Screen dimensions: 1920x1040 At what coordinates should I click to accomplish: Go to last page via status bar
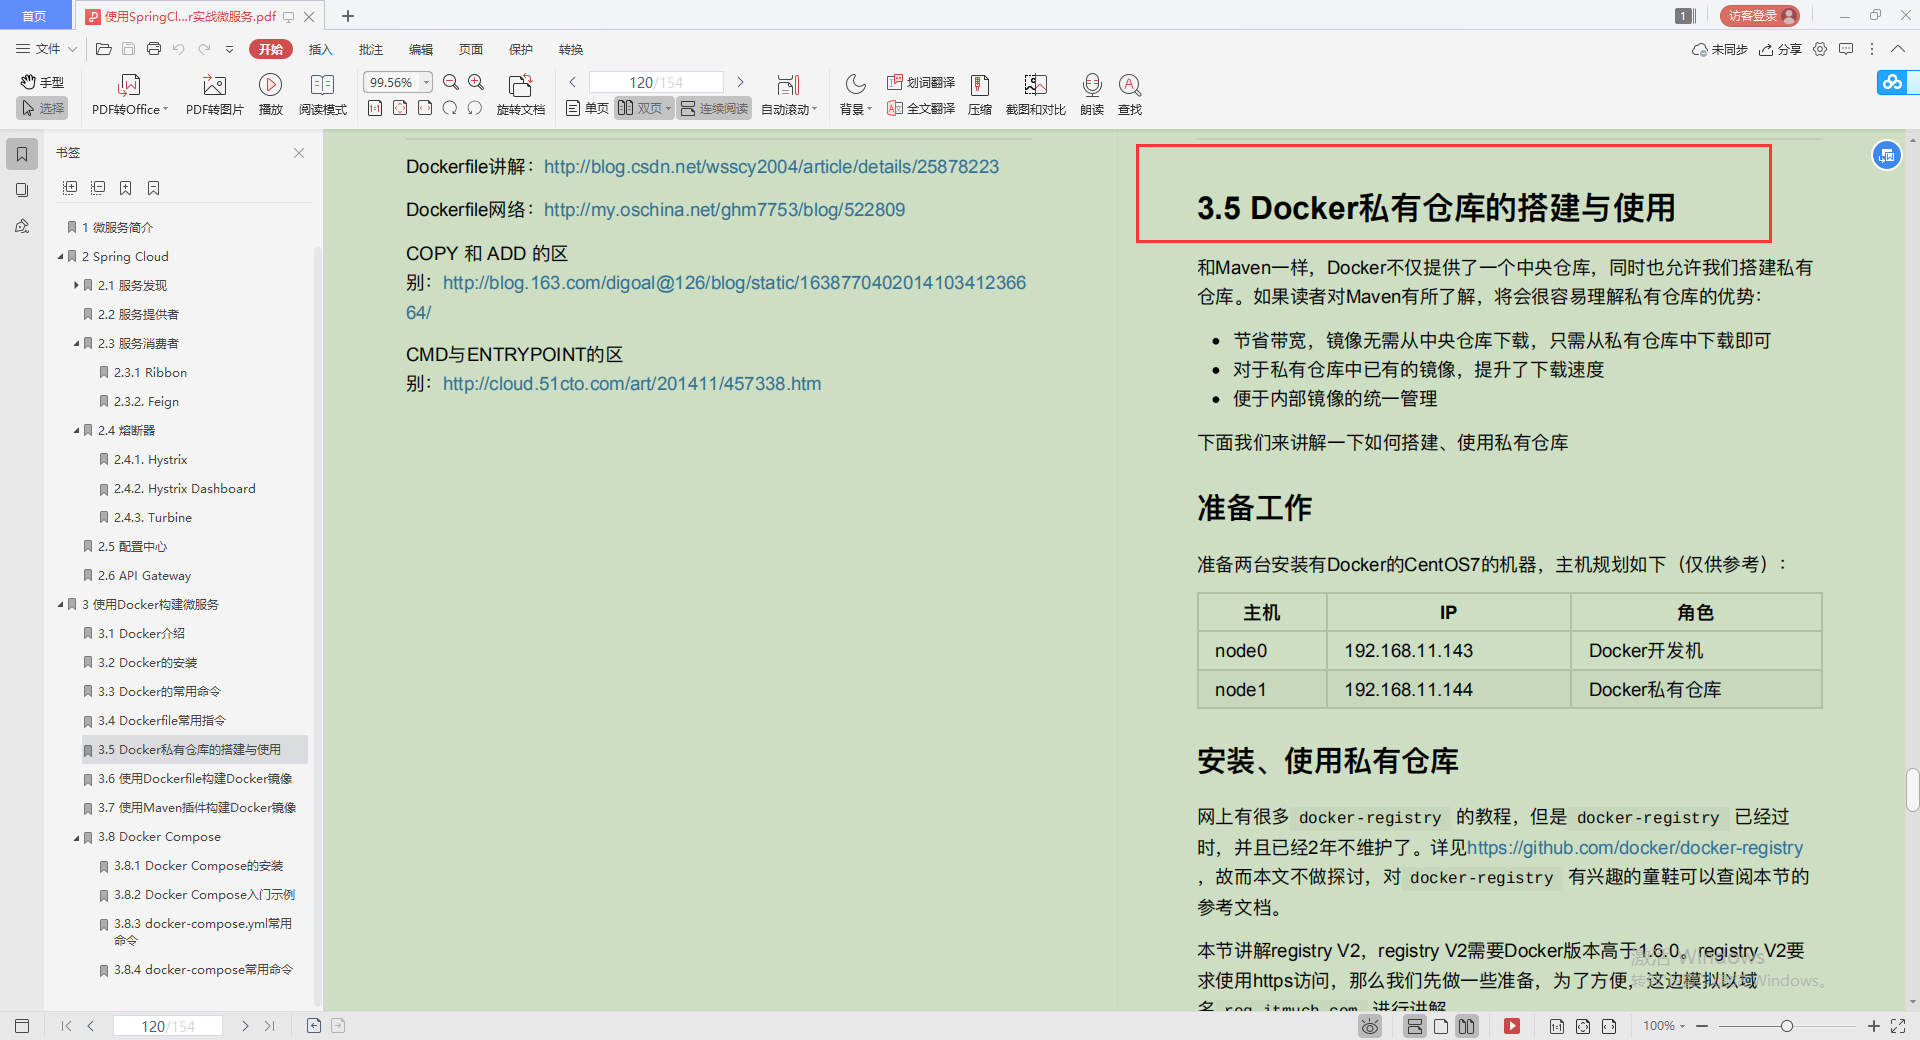point(269,1026)
